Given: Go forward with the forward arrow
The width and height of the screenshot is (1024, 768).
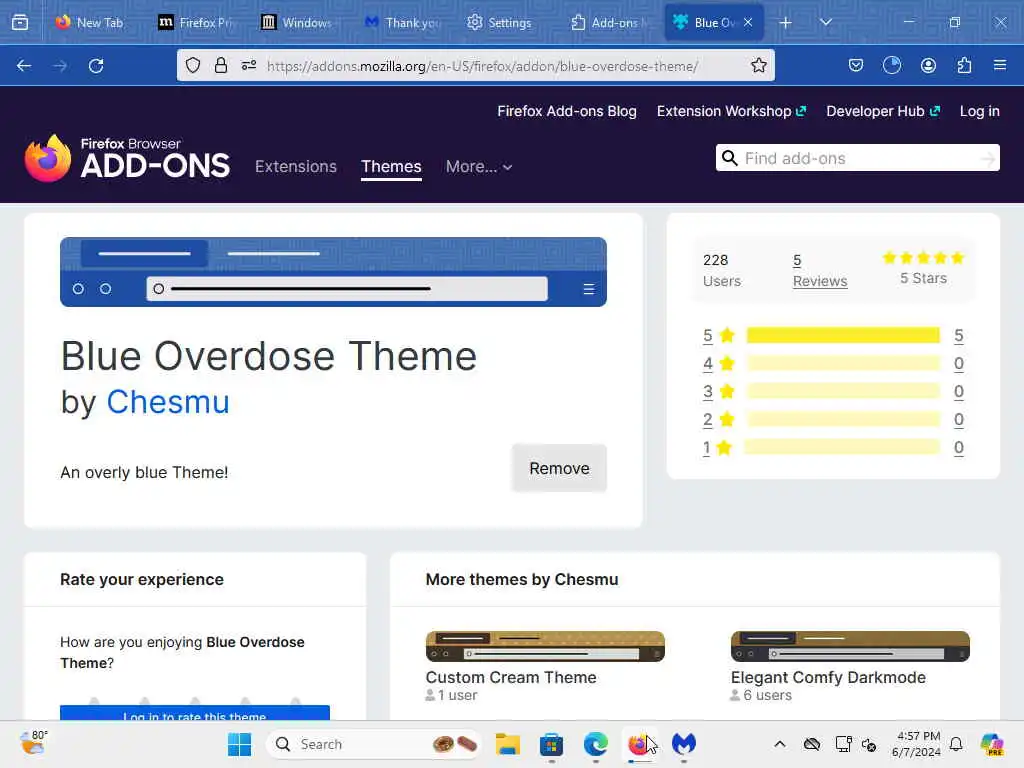Looking at the screenshot, I should coord(60,65).
